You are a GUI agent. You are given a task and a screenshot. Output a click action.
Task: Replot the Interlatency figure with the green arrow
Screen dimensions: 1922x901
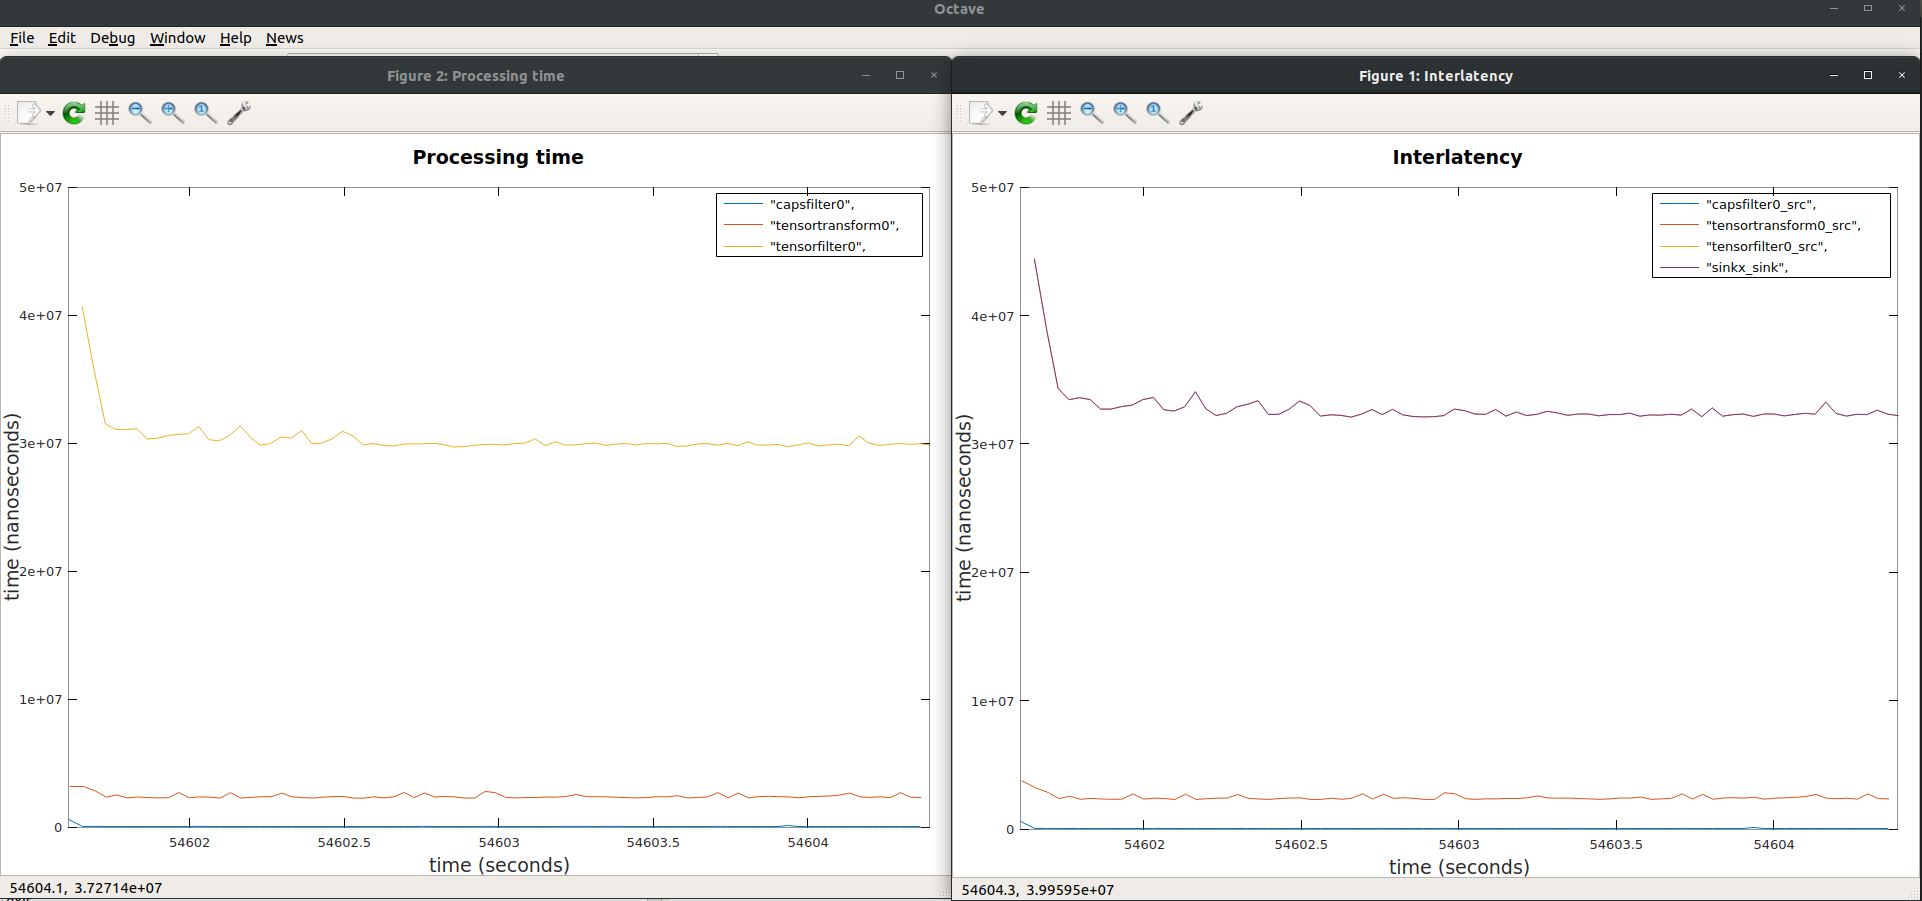click(x=1026, y=113)
